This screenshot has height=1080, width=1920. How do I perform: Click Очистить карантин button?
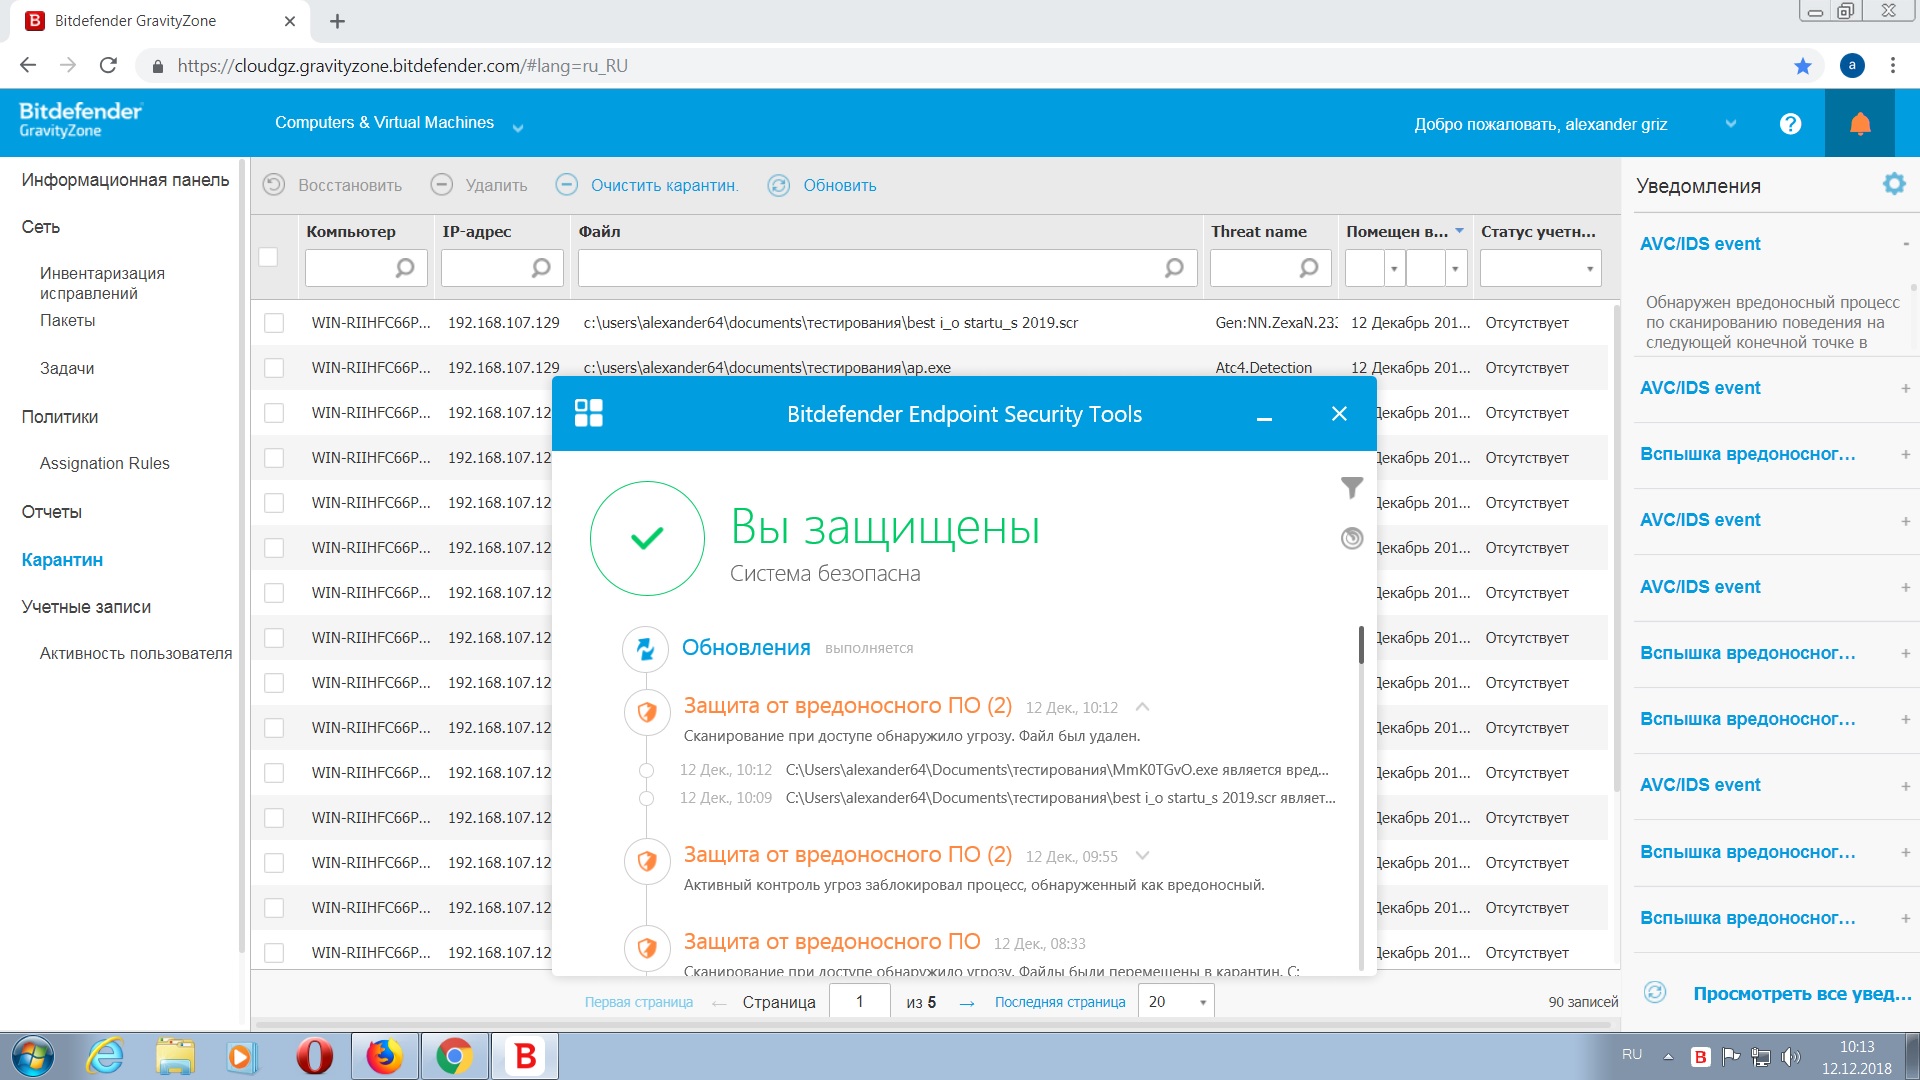pos(663,185)
